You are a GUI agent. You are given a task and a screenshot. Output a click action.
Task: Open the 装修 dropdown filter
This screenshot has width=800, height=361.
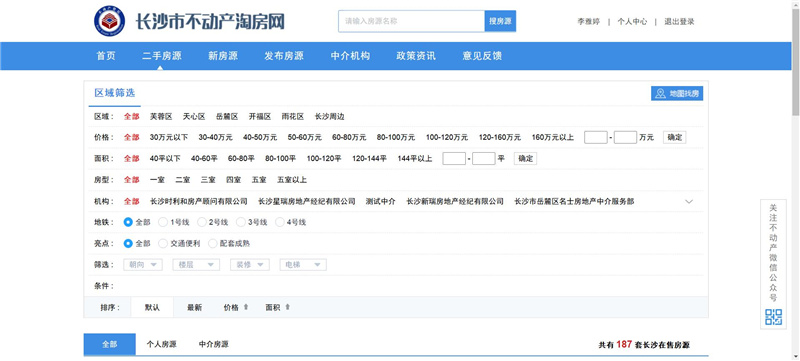tap(249, 265)
